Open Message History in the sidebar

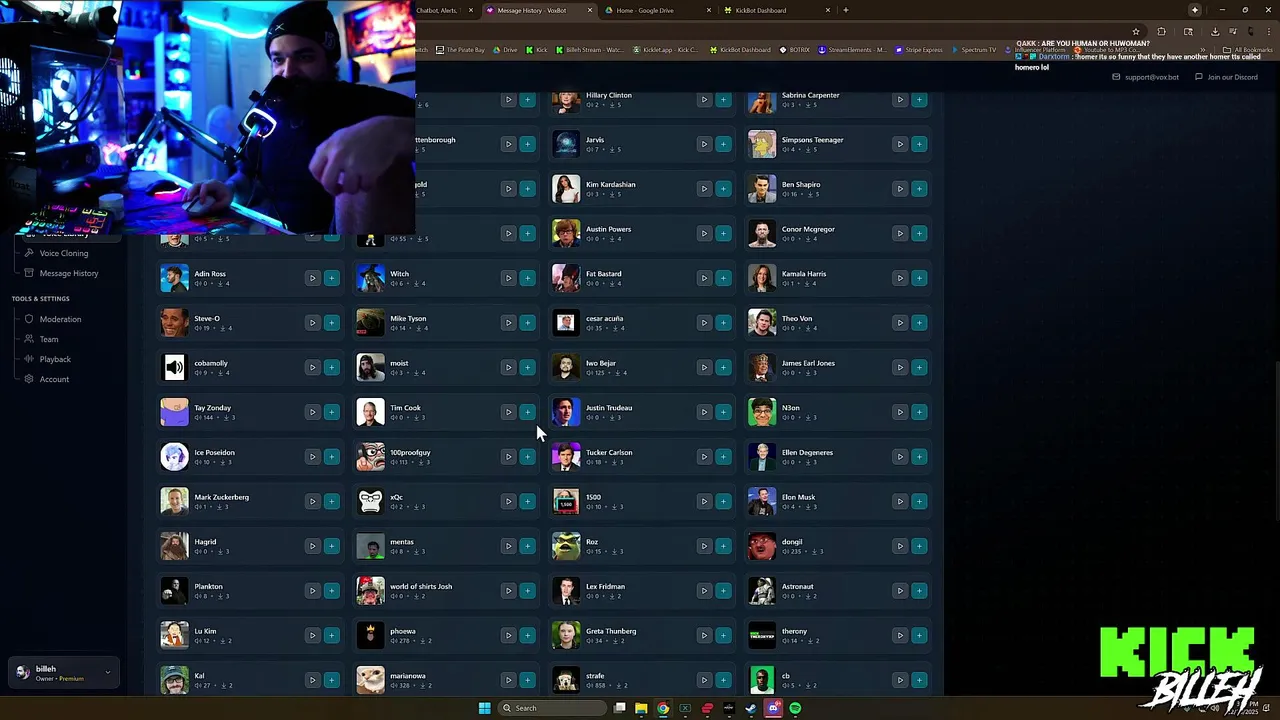click(x=68, y=273)
